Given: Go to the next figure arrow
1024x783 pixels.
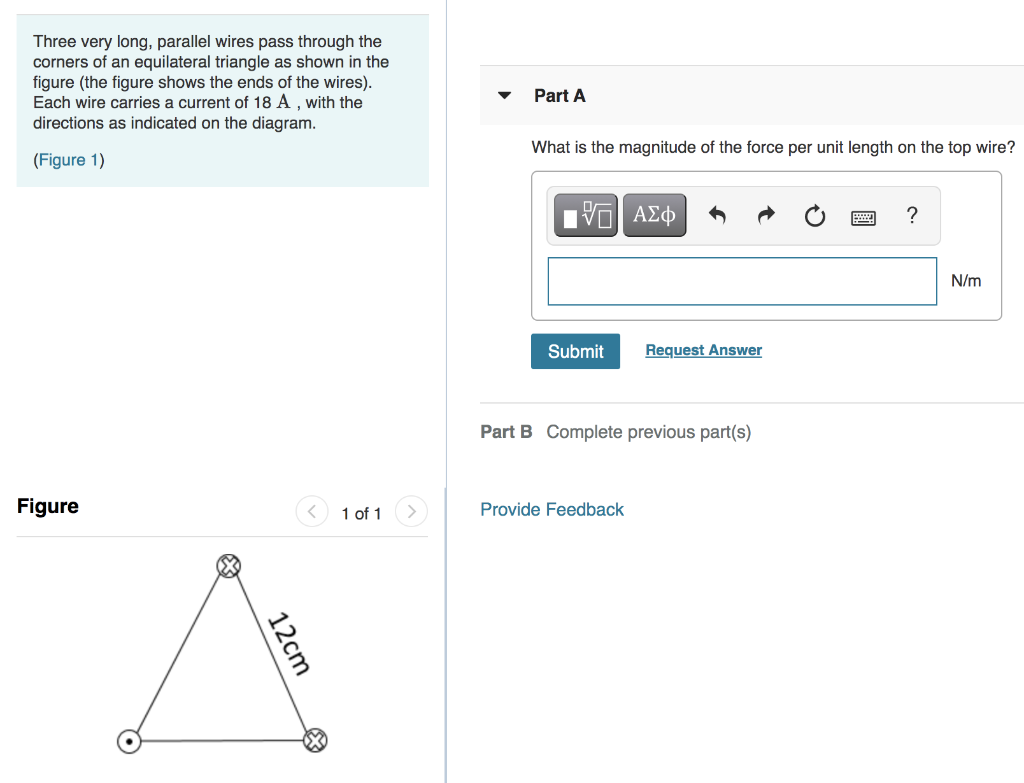Looking at the screenshot, I should point(411,511).
